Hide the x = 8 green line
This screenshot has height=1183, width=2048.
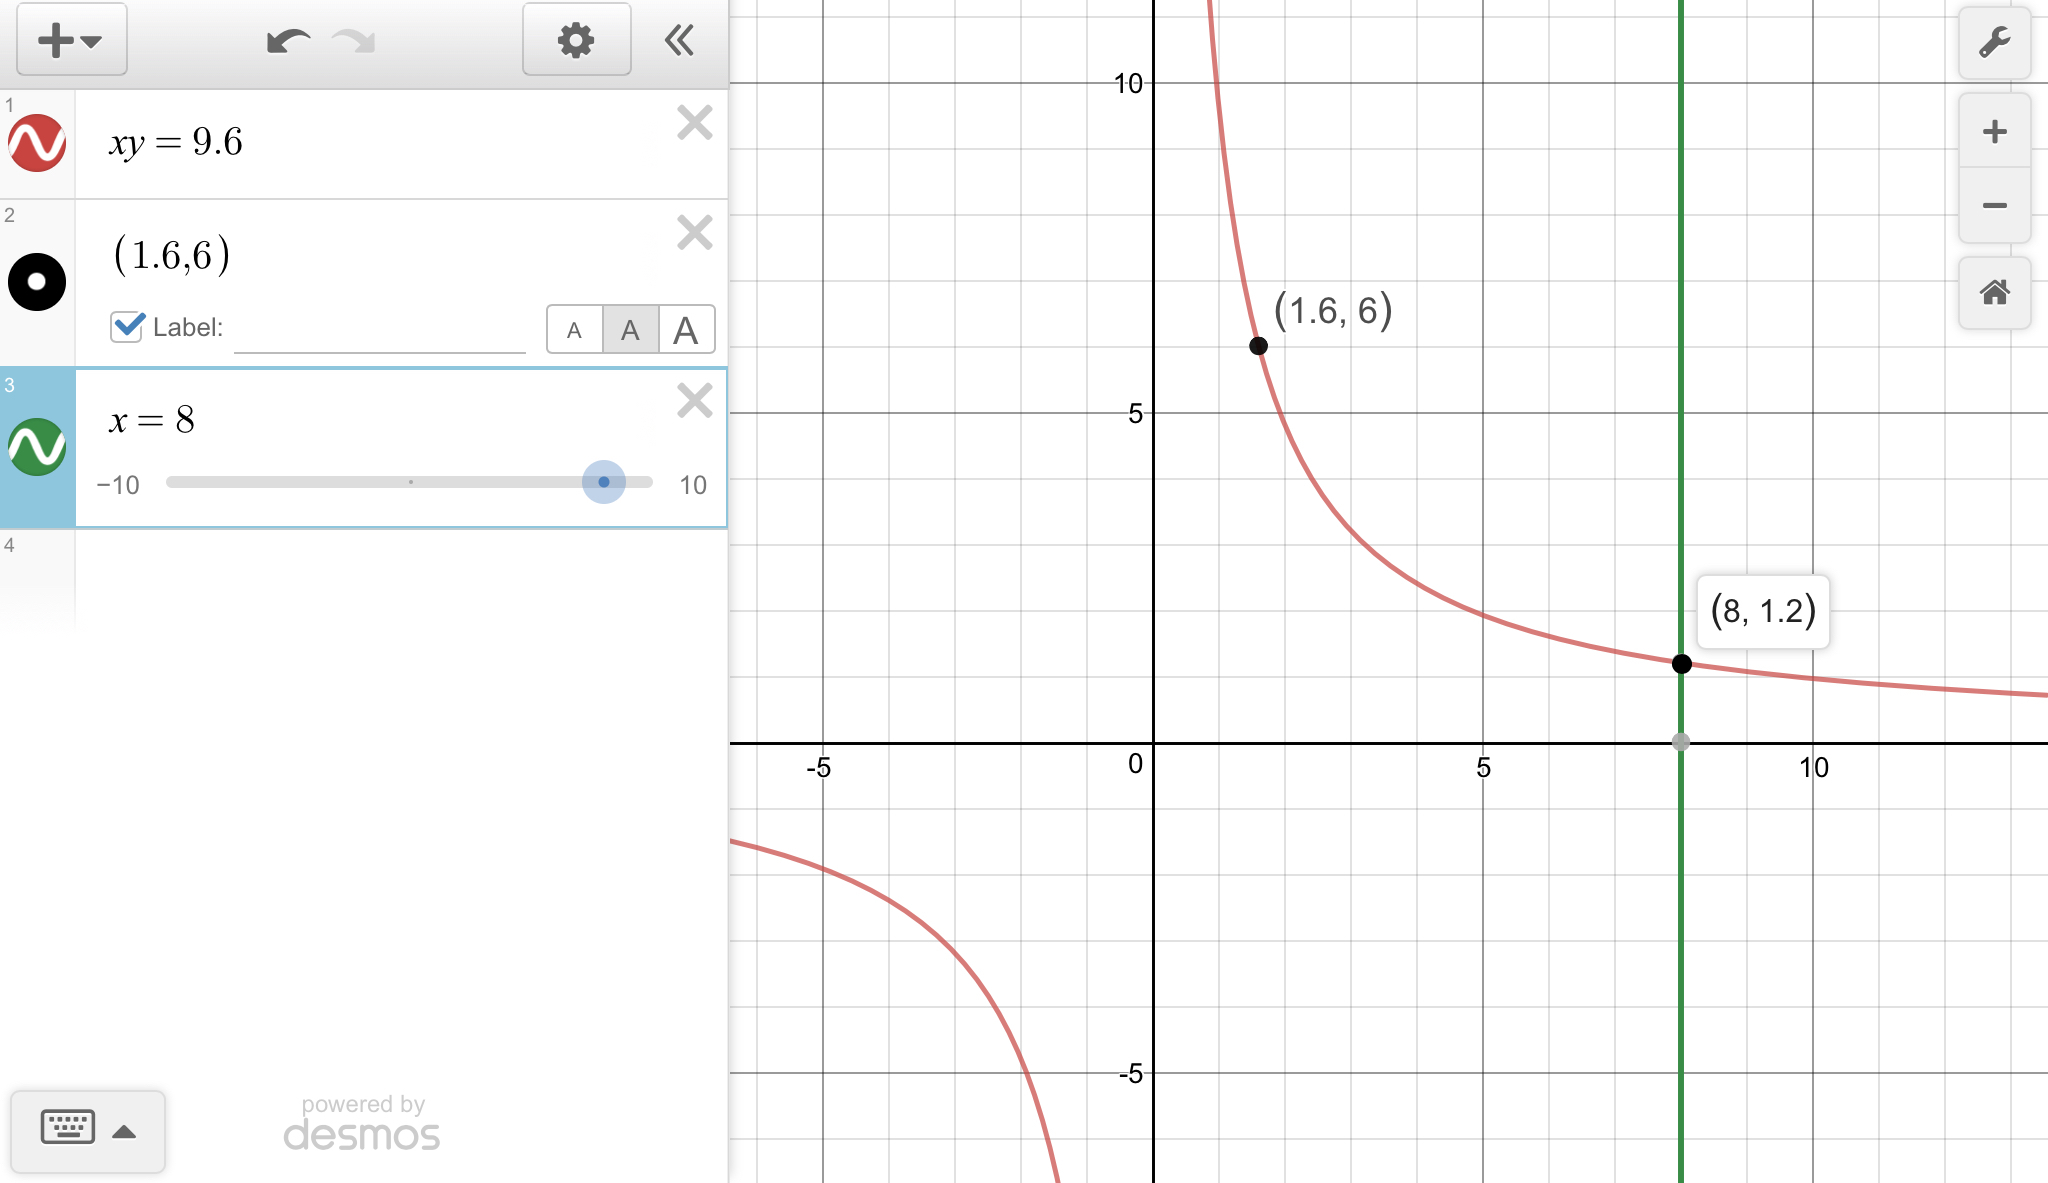(37, 447)
